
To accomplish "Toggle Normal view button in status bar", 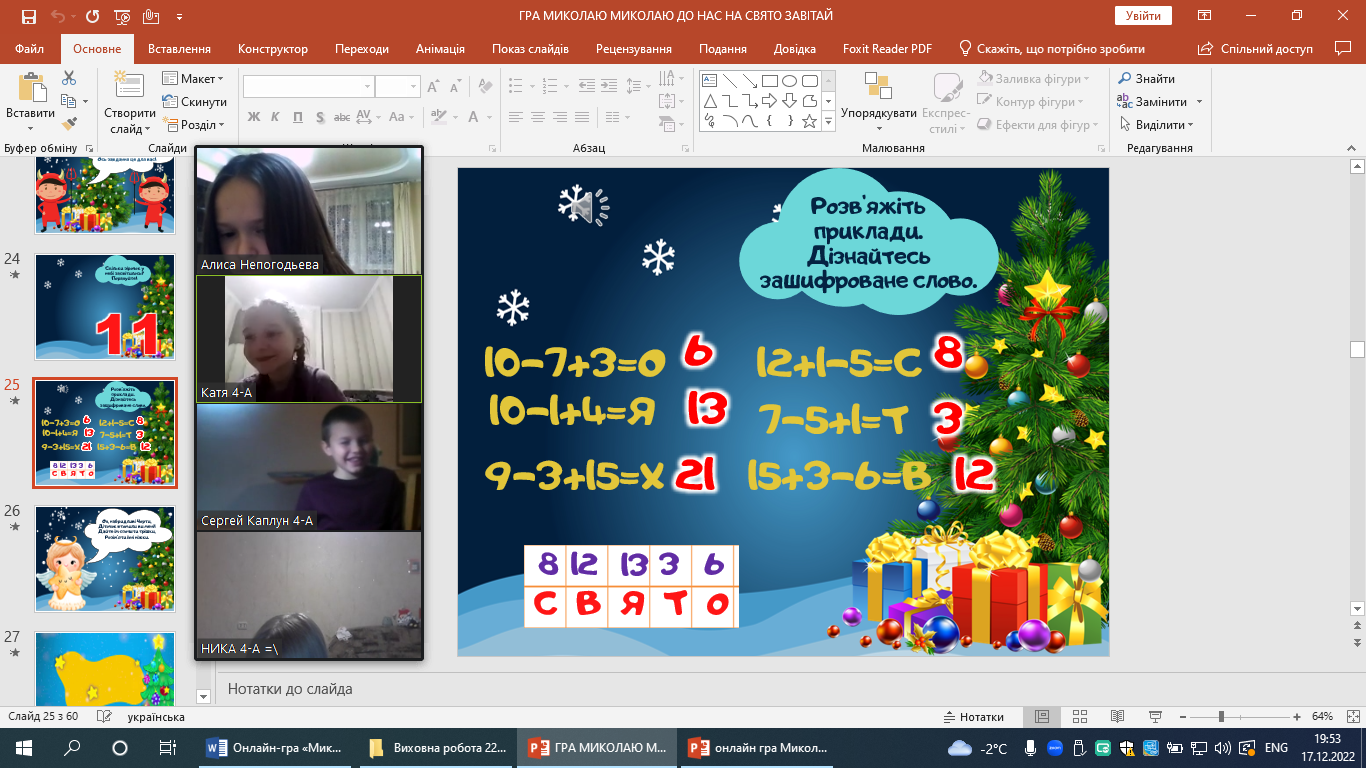I will pyautogui.click(x=1041, y=717).
